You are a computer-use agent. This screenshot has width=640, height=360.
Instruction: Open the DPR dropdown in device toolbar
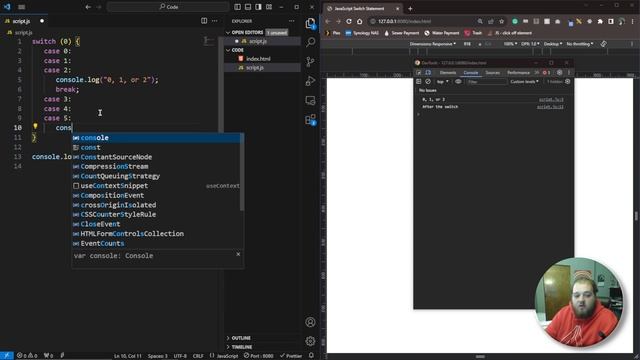coord(530,44)
